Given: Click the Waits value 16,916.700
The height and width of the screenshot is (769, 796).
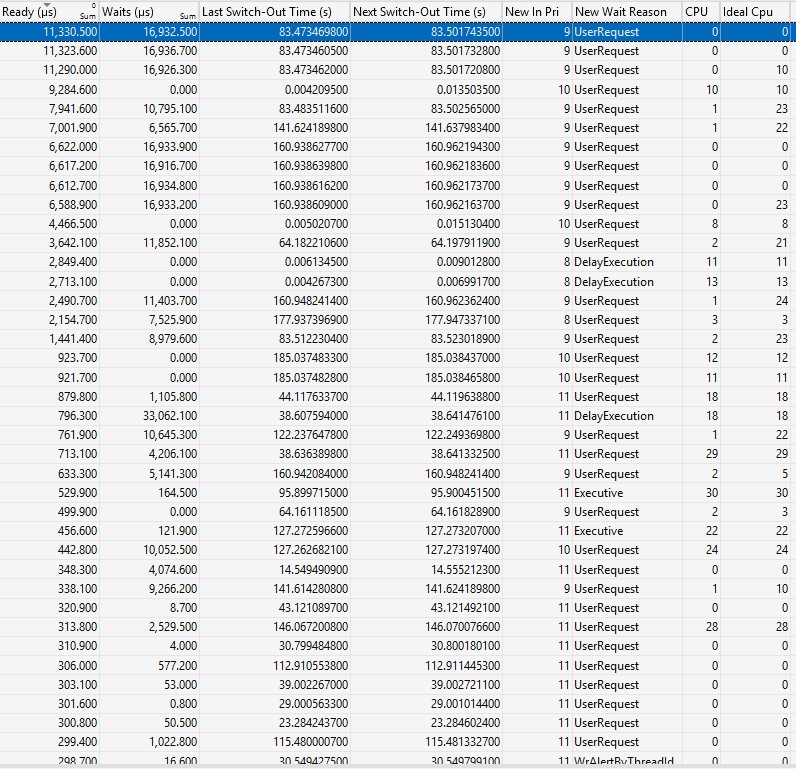Looking at the screenshot, I should click(170, 166).
